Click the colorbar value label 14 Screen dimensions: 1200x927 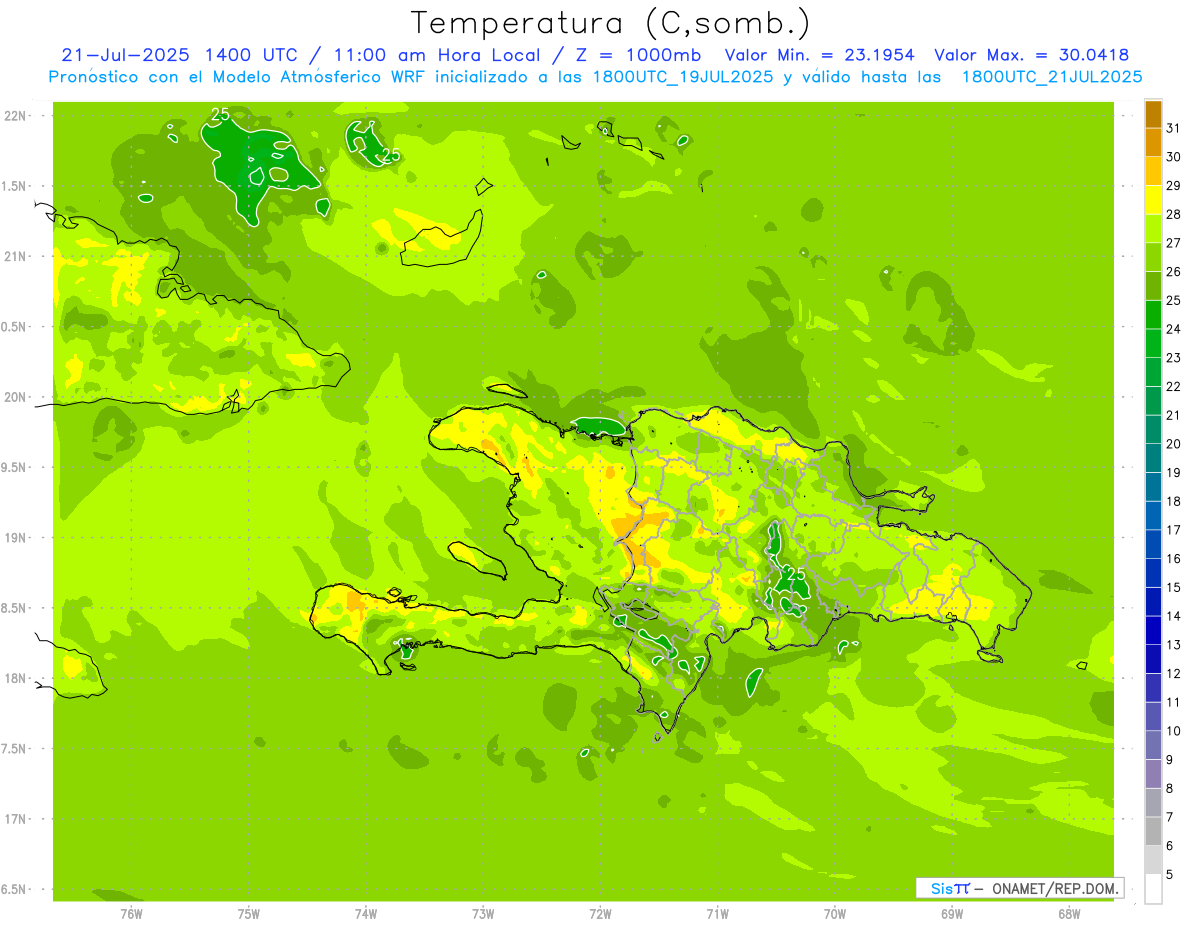[x=1173, y=616]
